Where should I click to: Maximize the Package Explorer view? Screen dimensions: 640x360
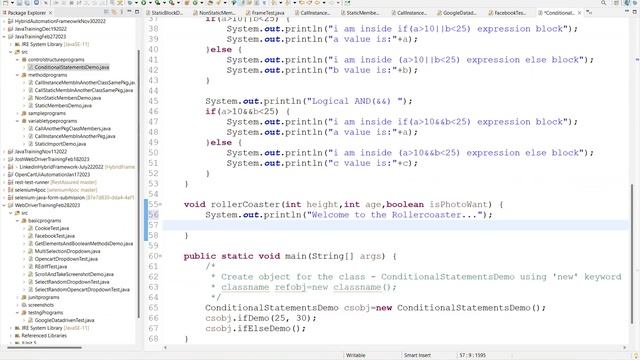137,12
